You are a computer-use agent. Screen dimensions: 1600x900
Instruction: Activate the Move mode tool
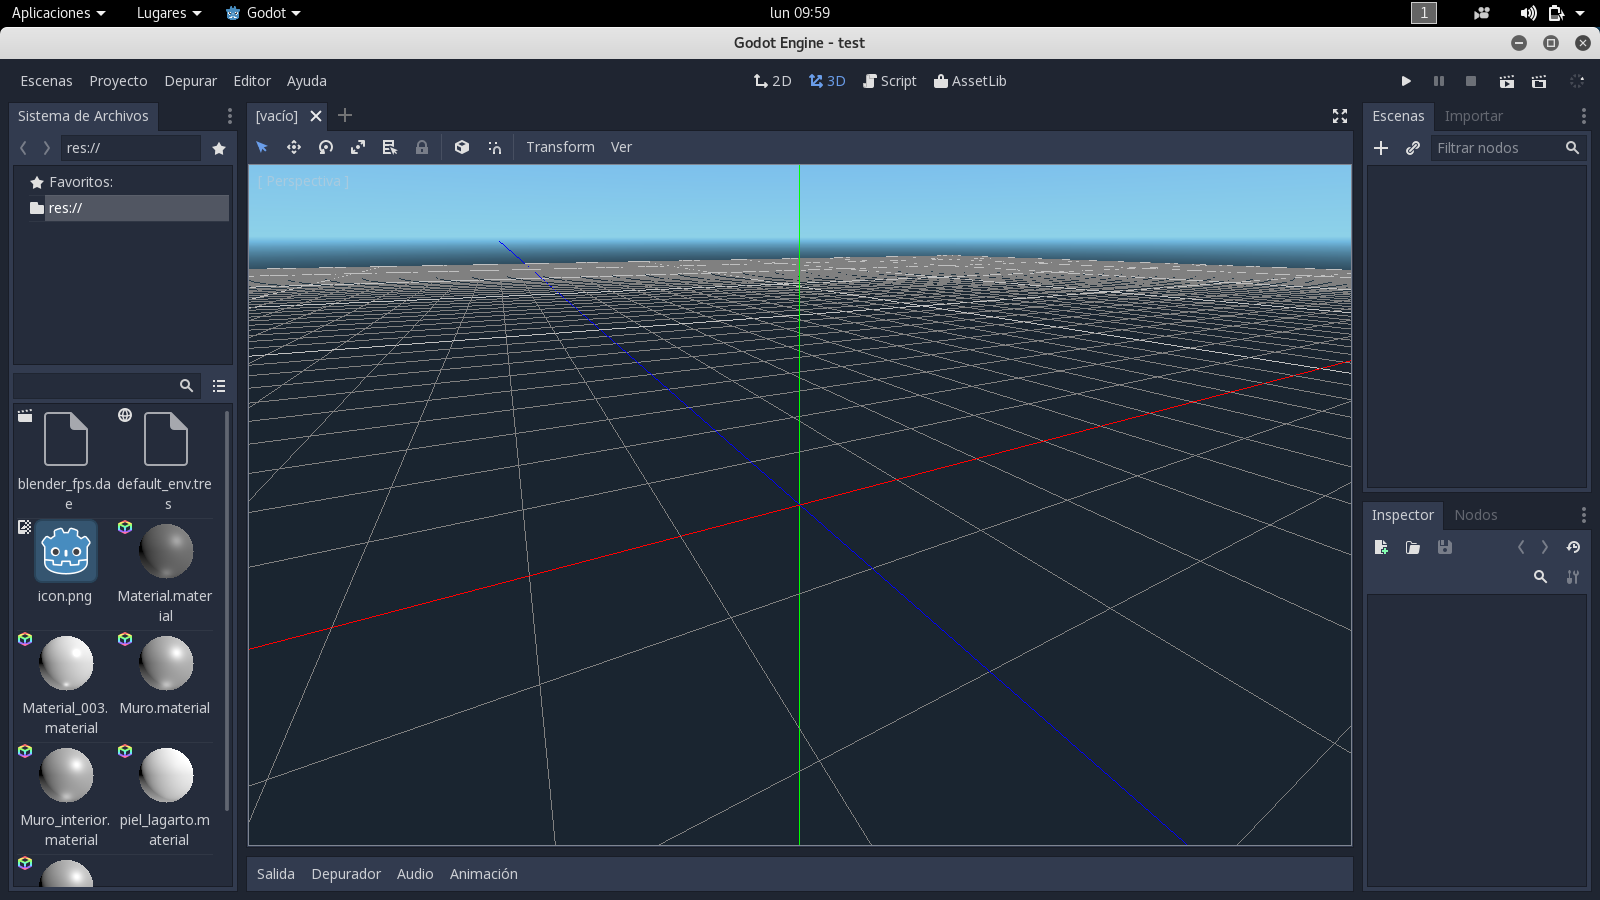(294, 147)
